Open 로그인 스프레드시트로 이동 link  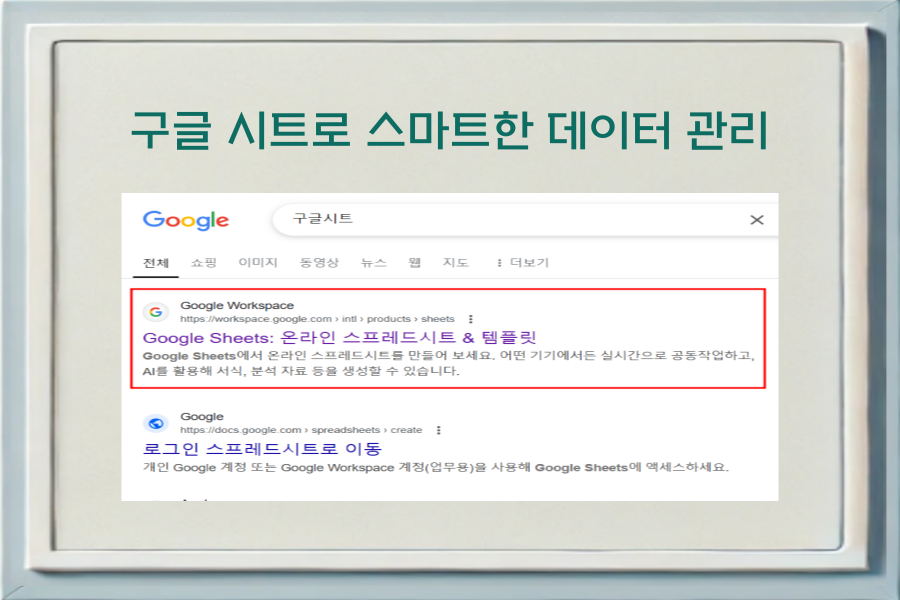[262, 449]
